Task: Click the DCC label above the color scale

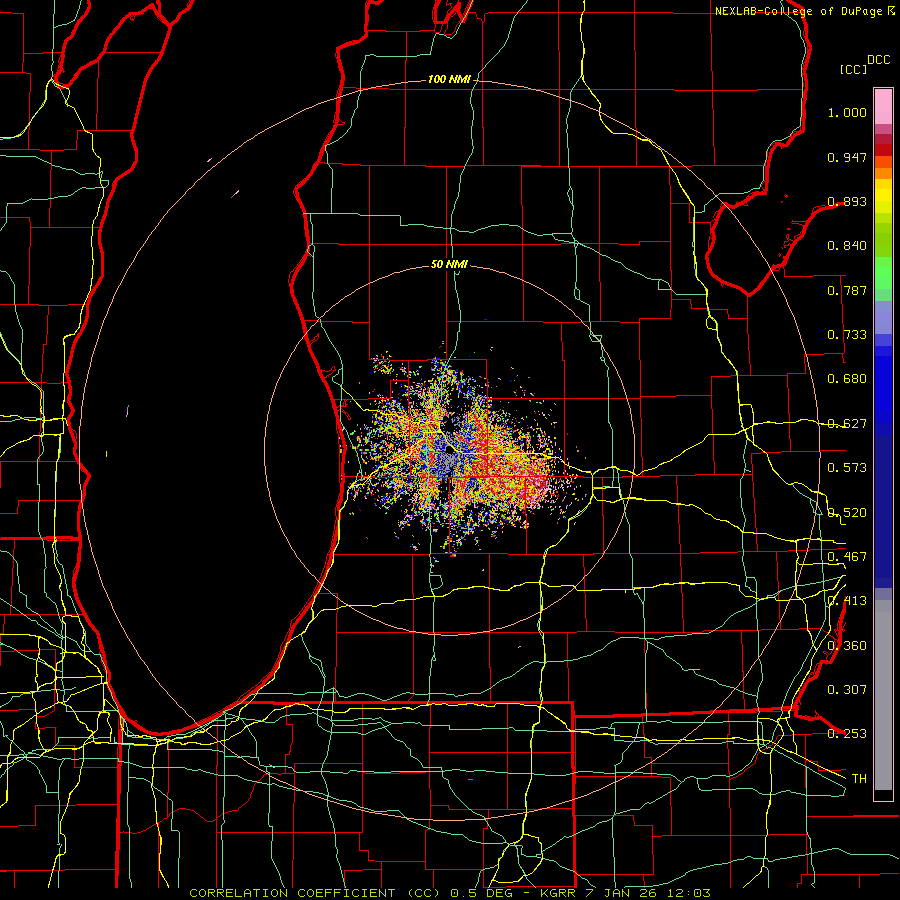Action: [x=878, y=60]
